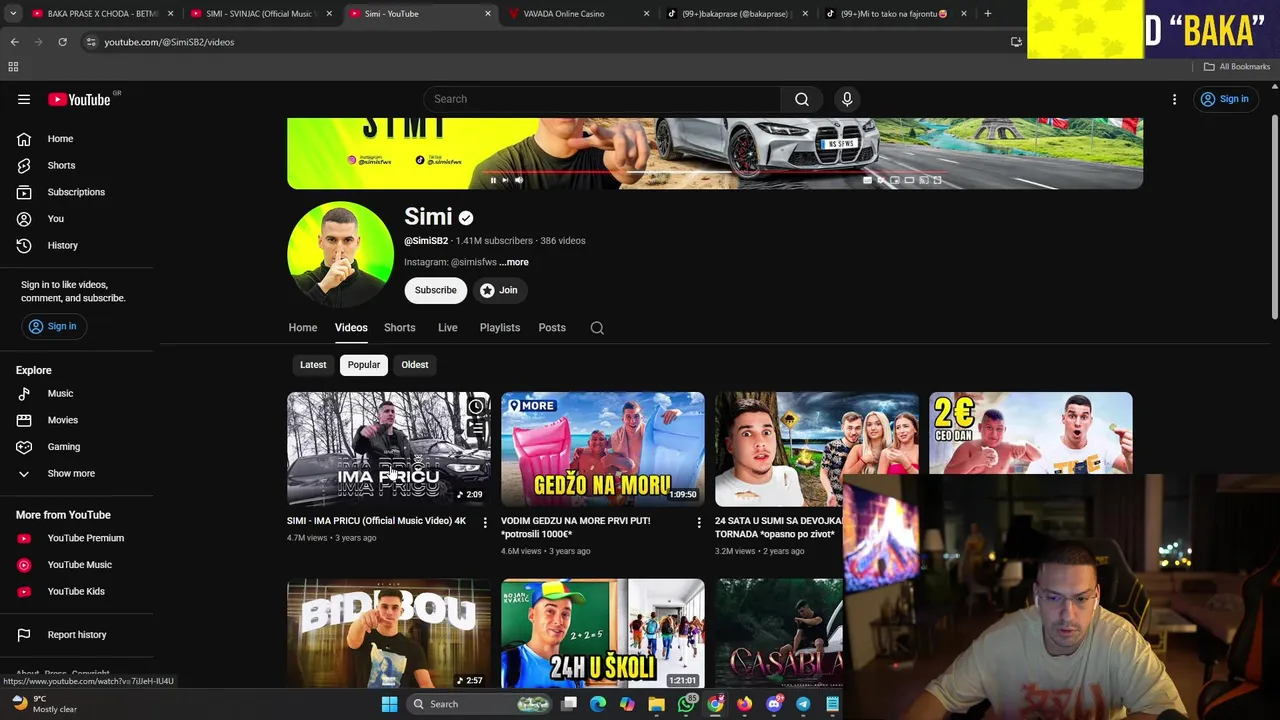Open SIMI - IMA PRICU video title link
1280x720 pixels.
pos(376,521)
